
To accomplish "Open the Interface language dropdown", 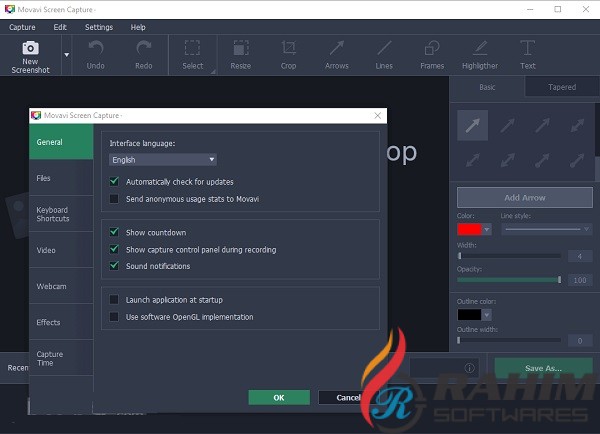I will coord(163,160).
